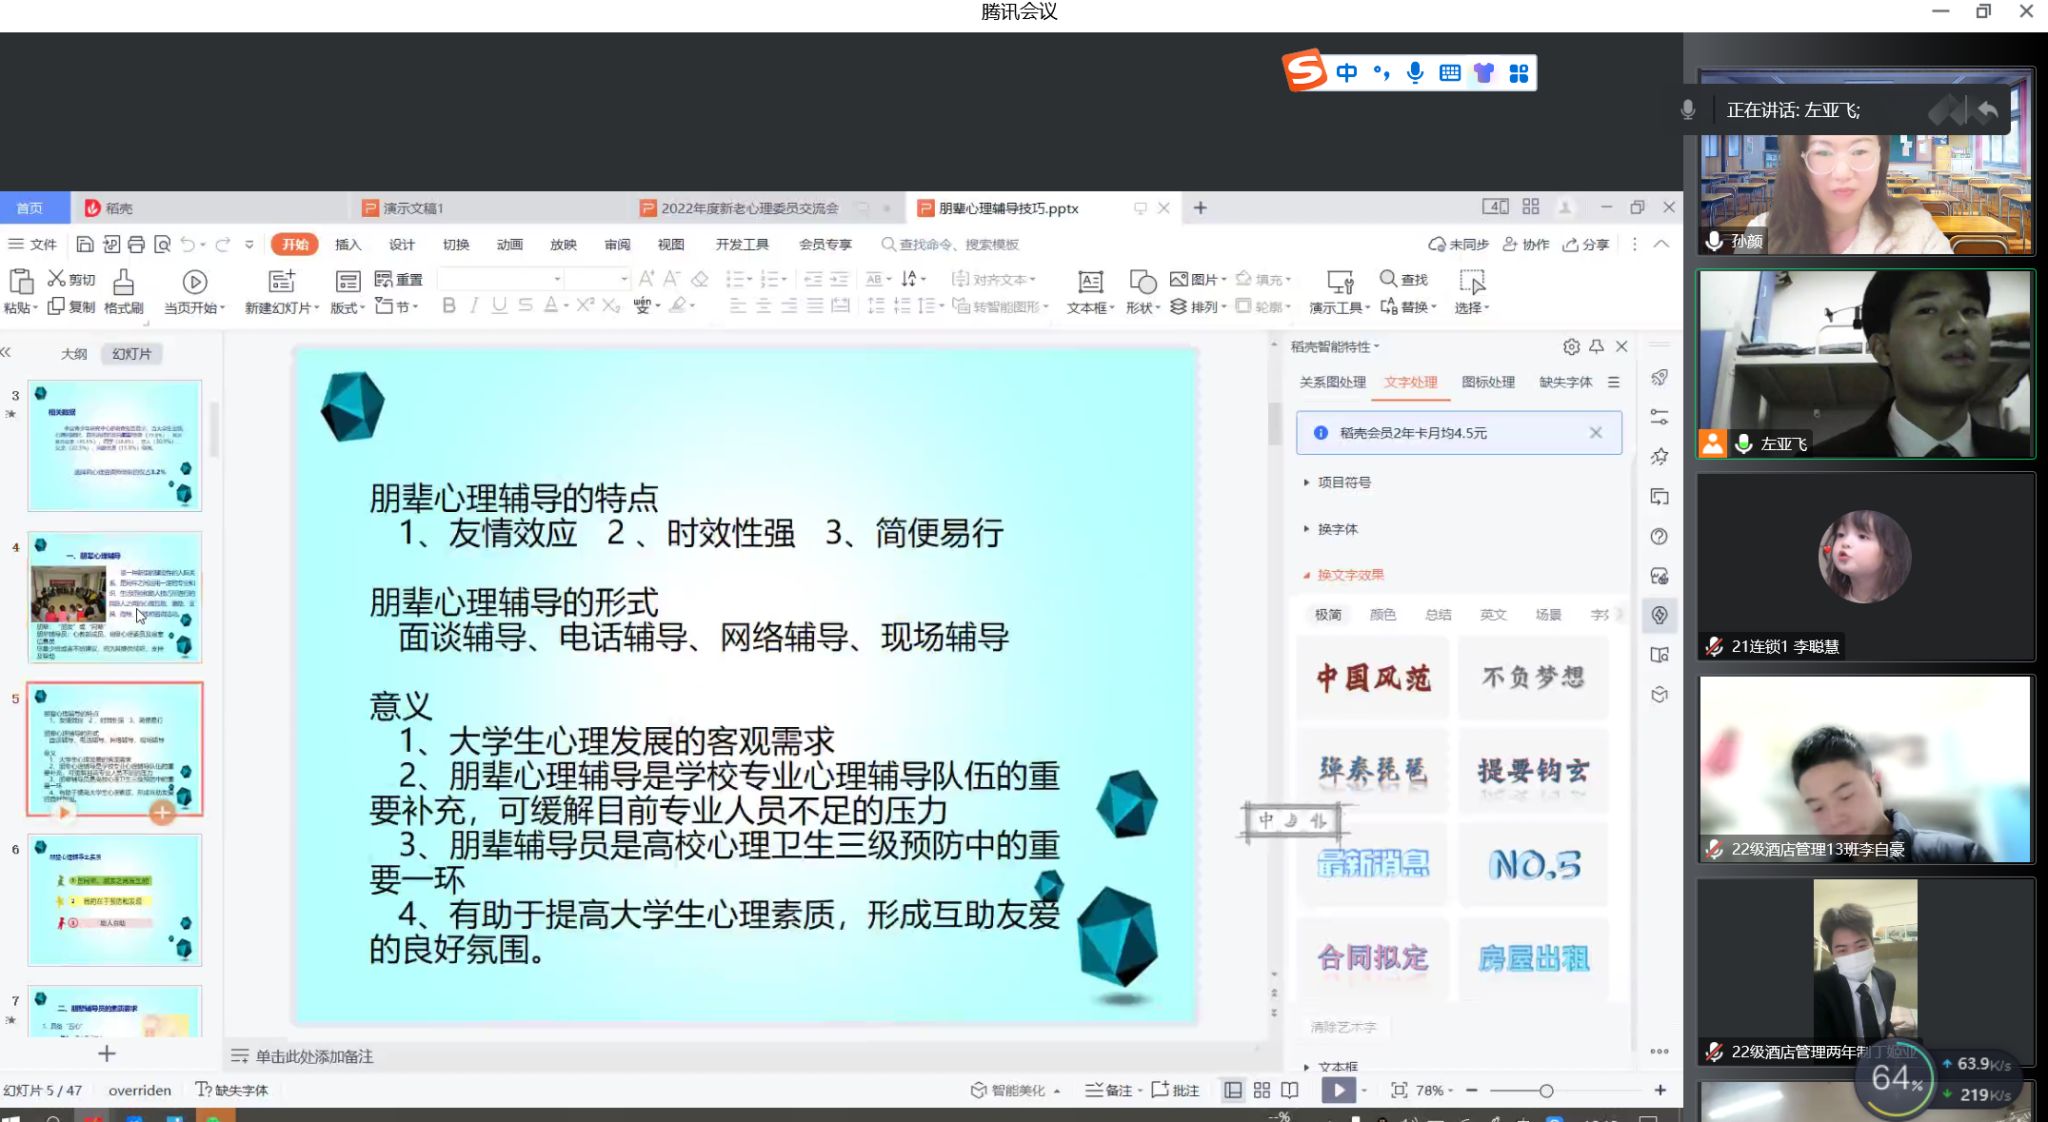Apply the 中国风范 text effect

tap(1373, 678)
